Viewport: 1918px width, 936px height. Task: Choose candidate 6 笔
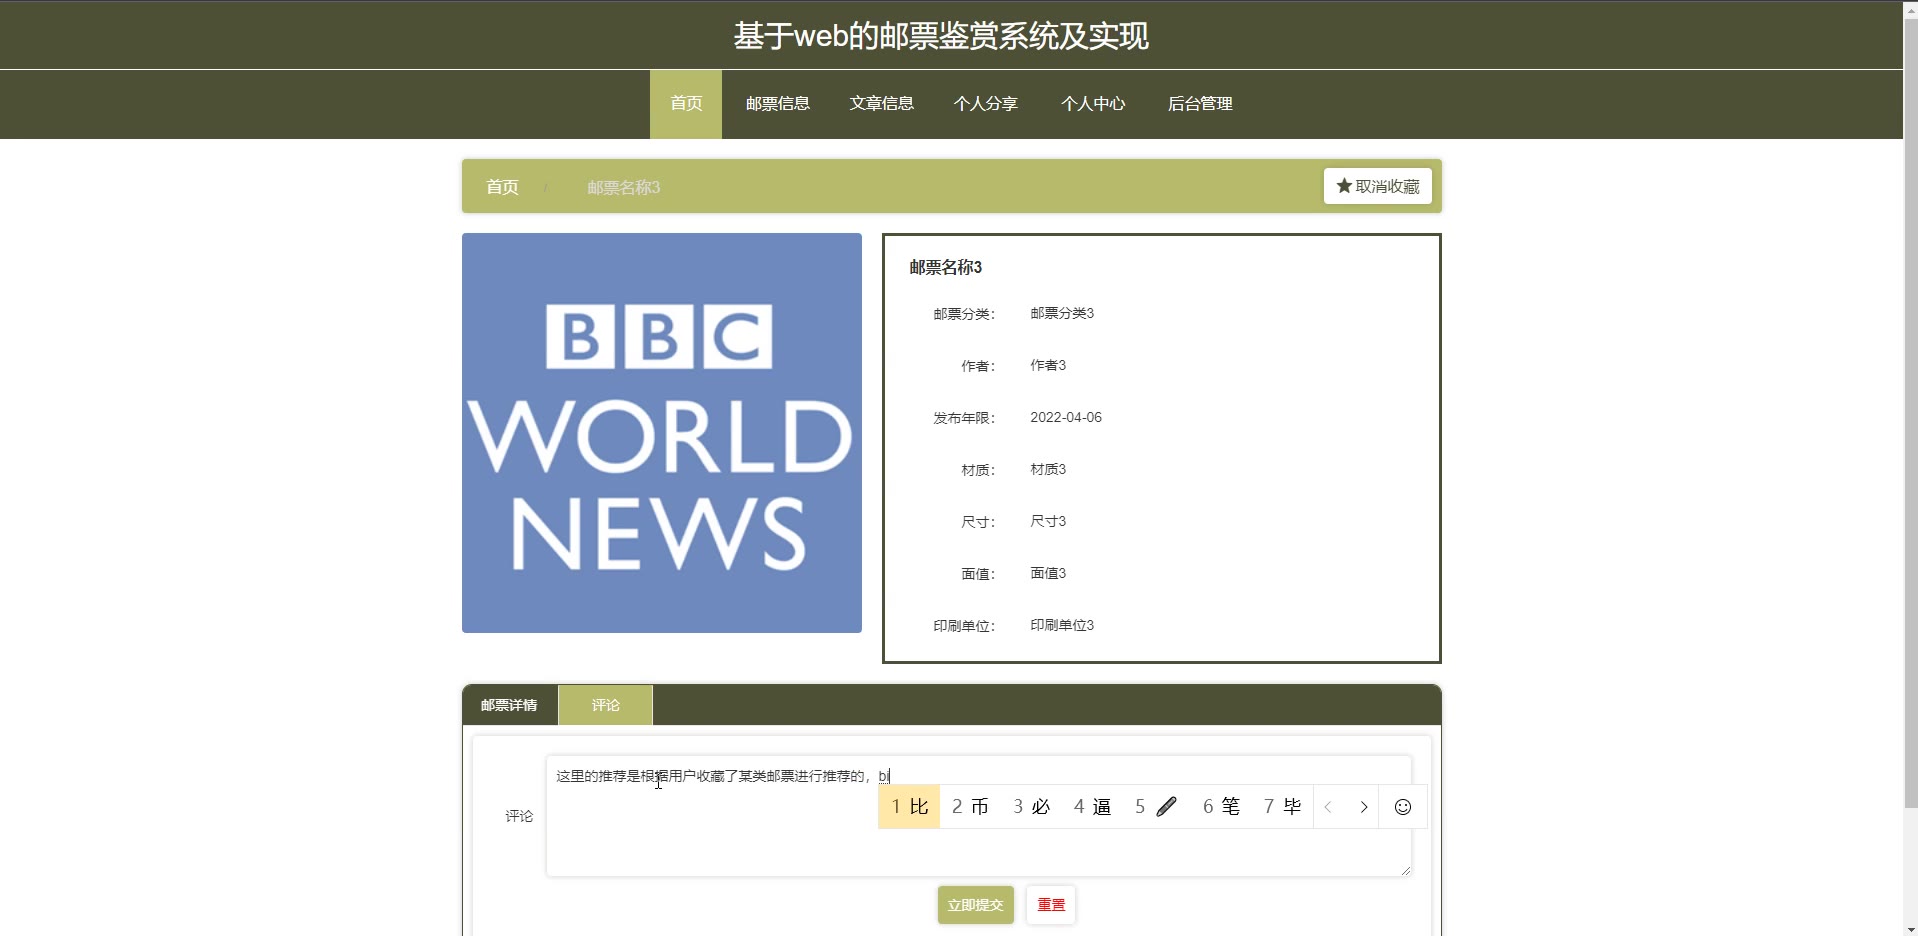[1221, 807]
